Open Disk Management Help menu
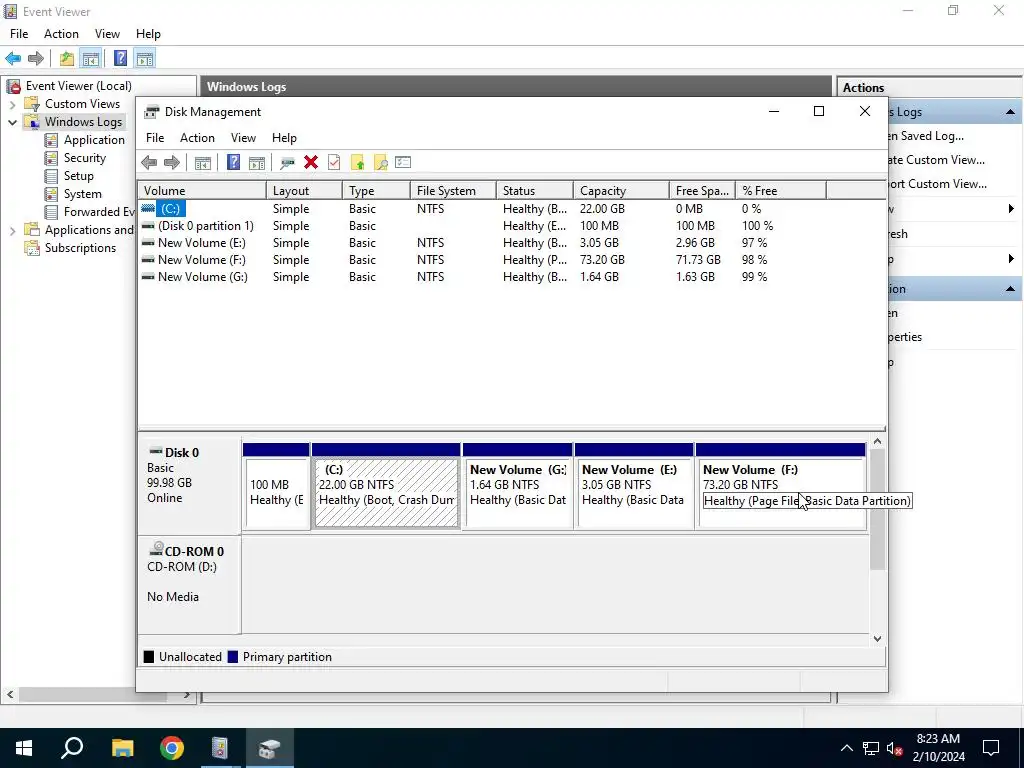Viewport: 1024px width, 768px height. pyautogui.click(x=284, y=138)
